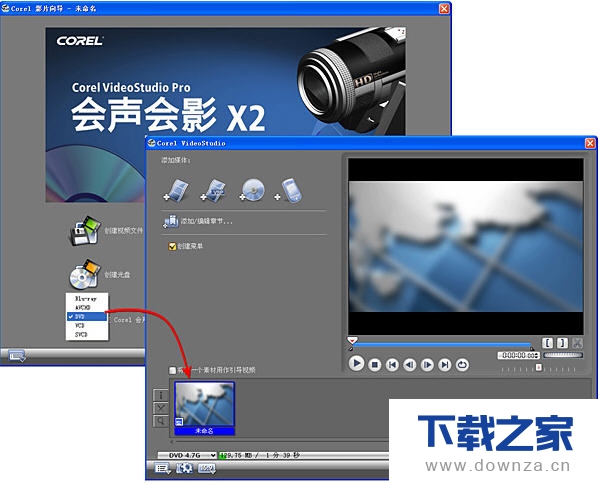
Task: Toggle the create menu checkbox
Action: coord(172,246)
